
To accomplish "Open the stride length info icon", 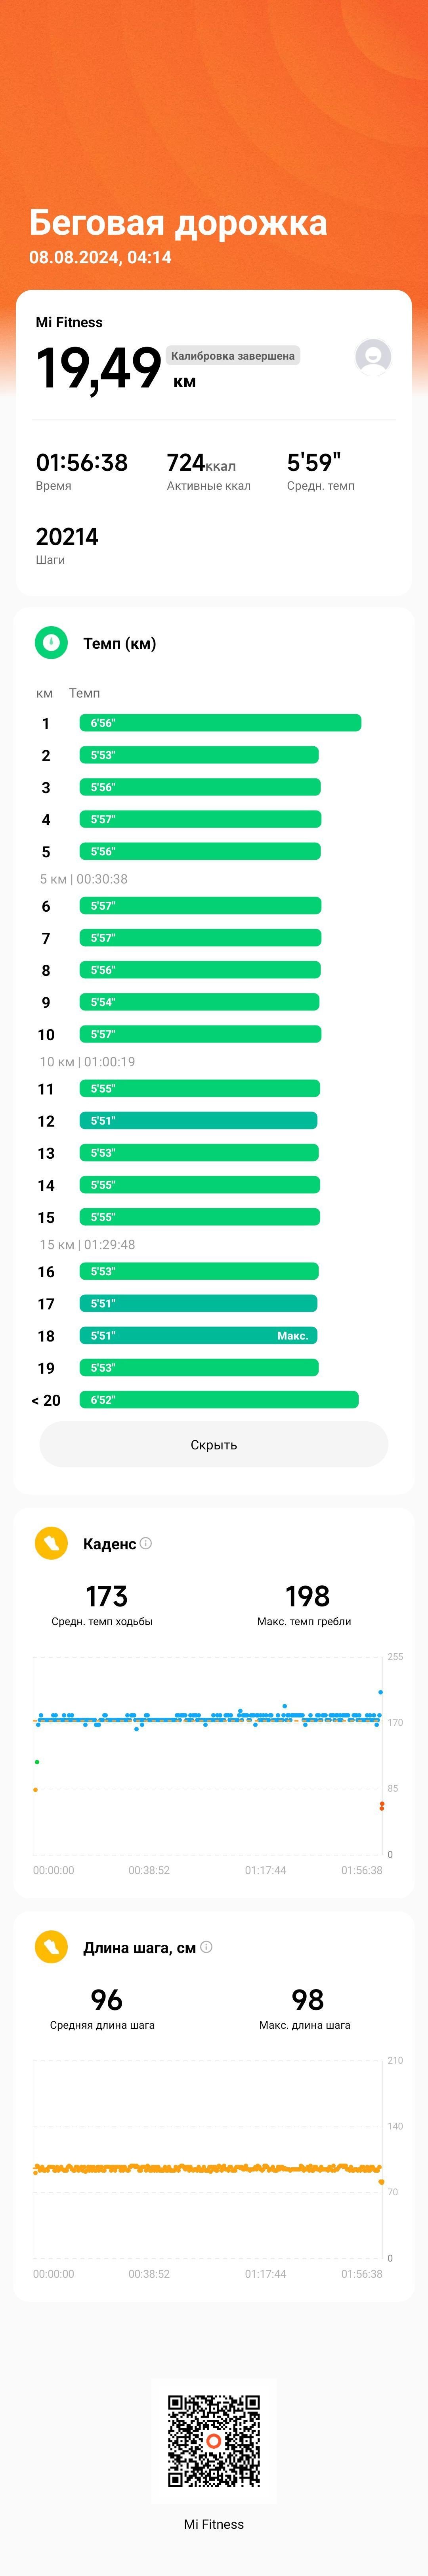I will [x=206, y=1947].
